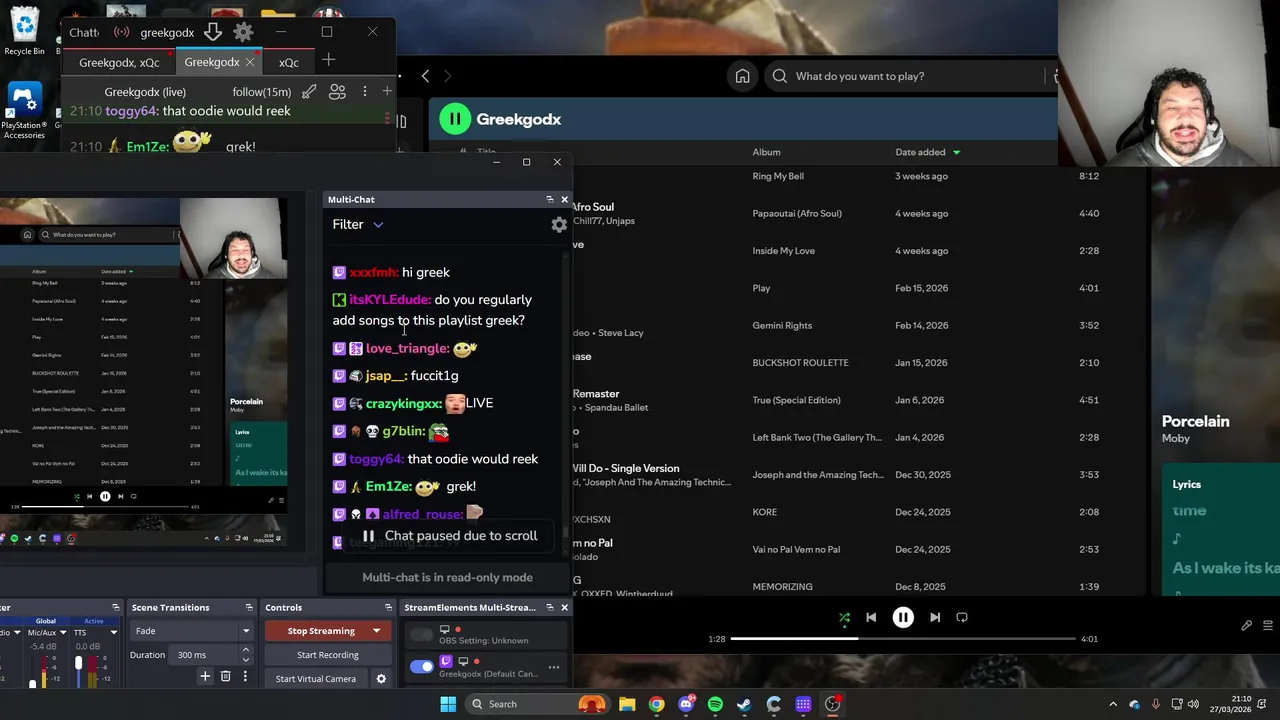The width and height of the screenshot is (1280, 720).
Task: Undock the Scene Transitions panel
Action: pos(249,607)
